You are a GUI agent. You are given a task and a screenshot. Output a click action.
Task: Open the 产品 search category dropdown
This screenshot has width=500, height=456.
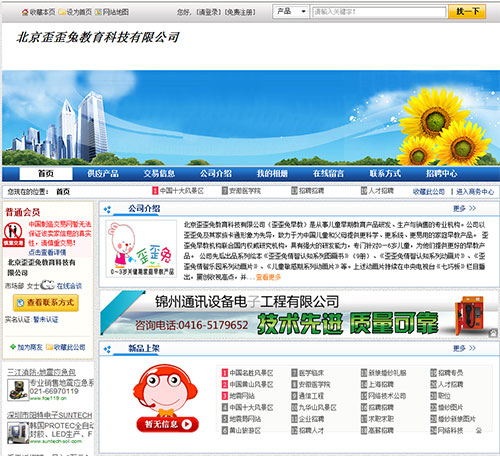pos(291,12)
